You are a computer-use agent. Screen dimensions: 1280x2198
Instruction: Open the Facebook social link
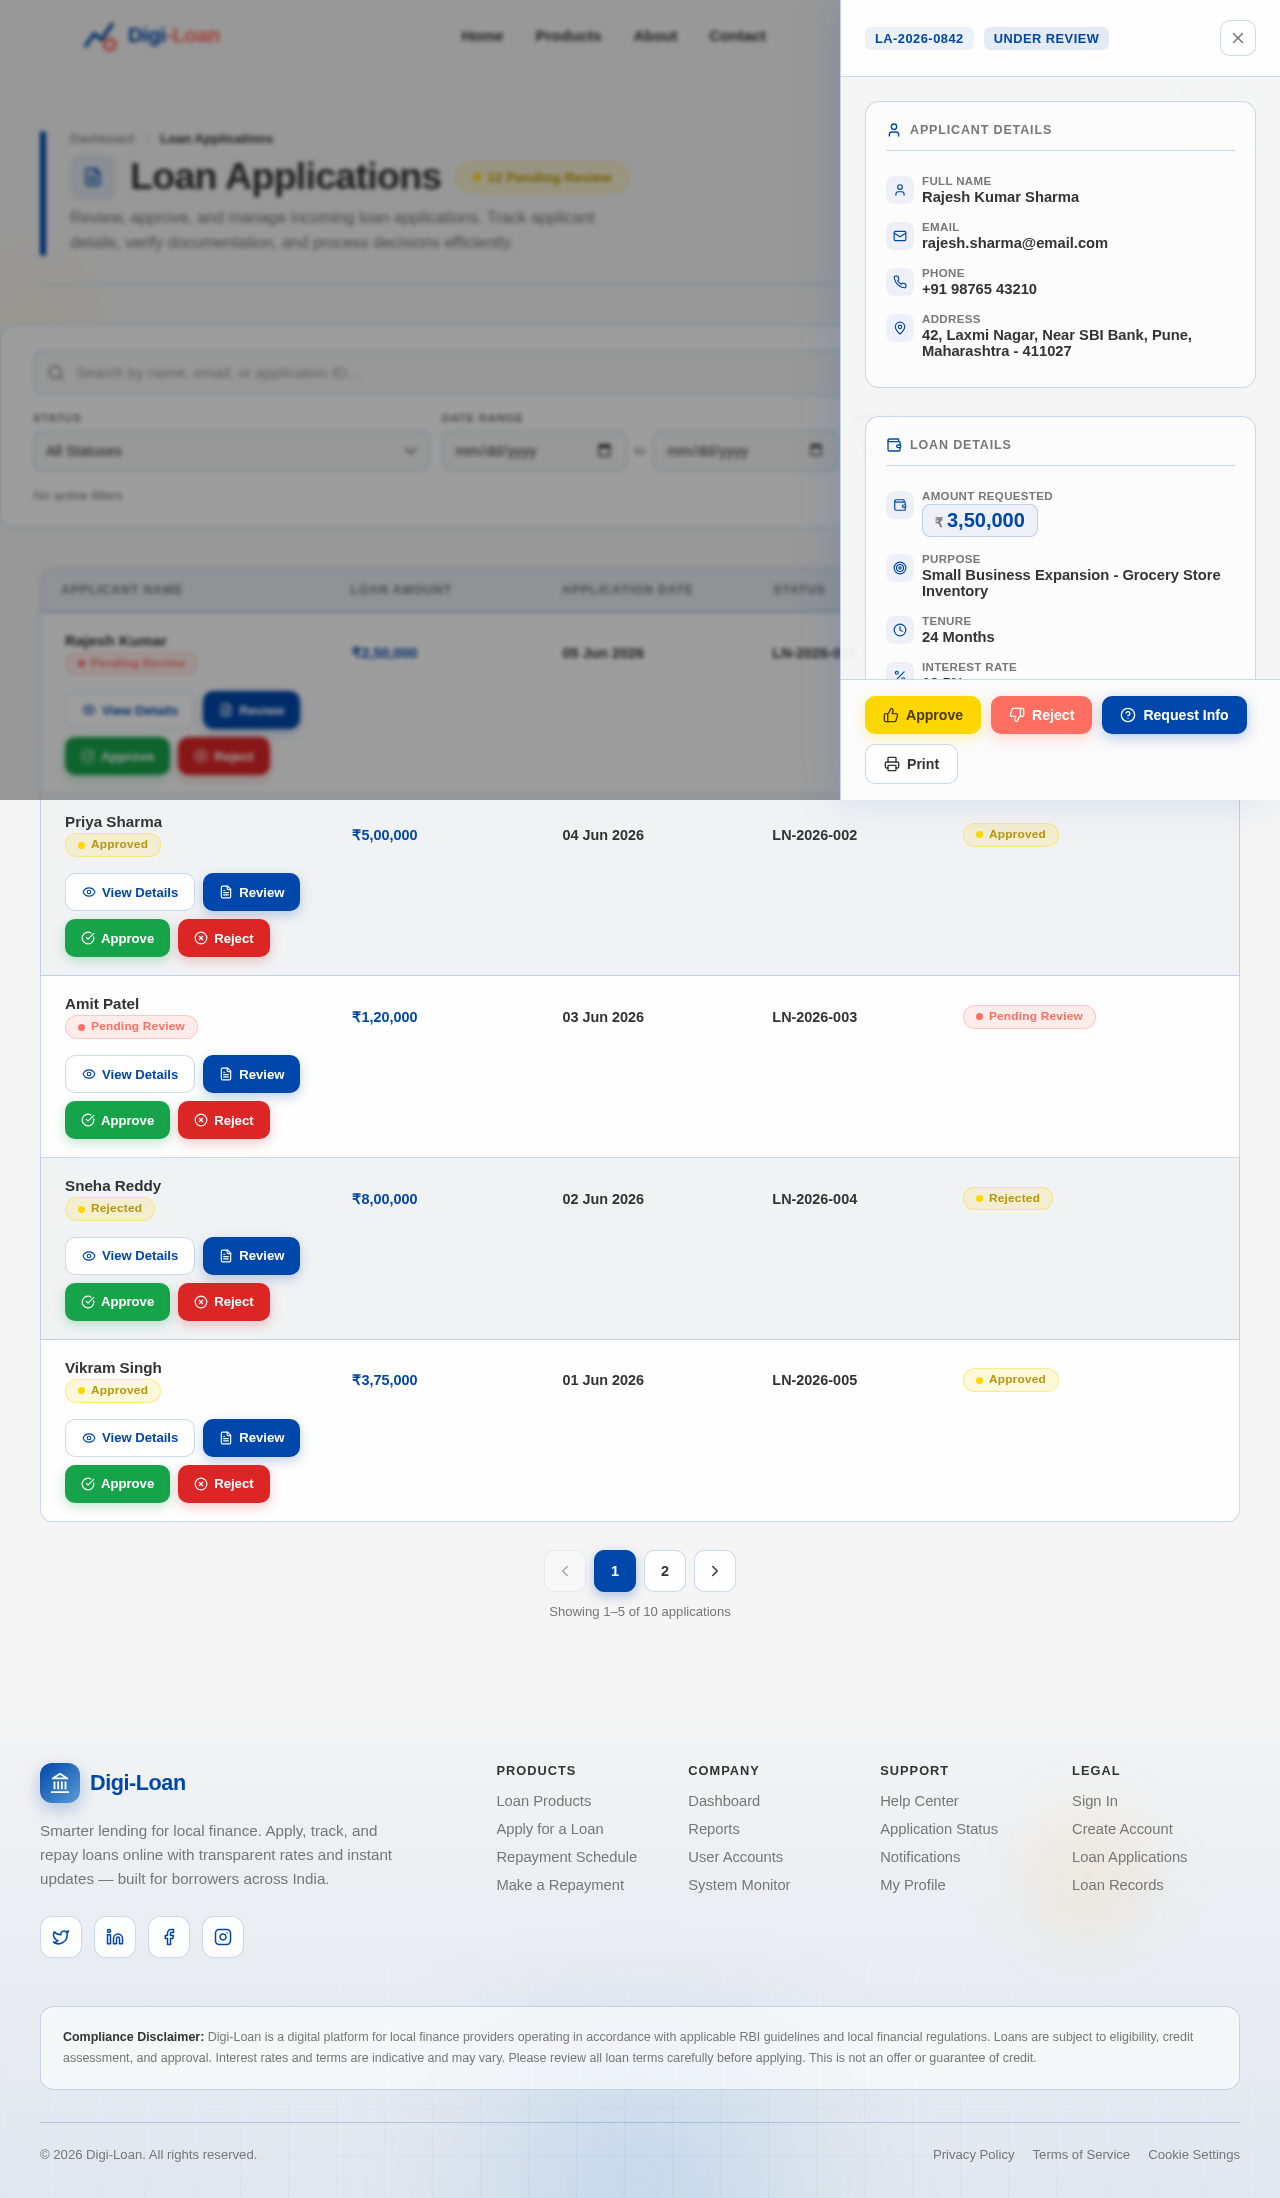(169, 1937)
